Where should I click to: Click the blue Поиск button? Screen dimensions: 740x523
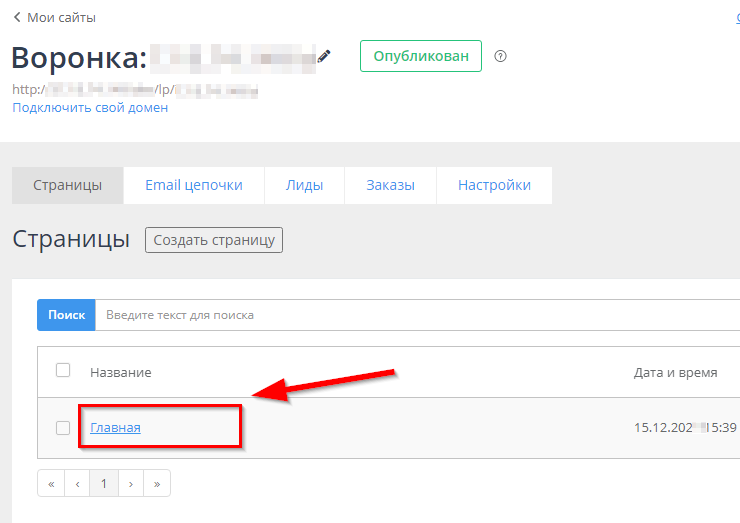click(66, 315)
